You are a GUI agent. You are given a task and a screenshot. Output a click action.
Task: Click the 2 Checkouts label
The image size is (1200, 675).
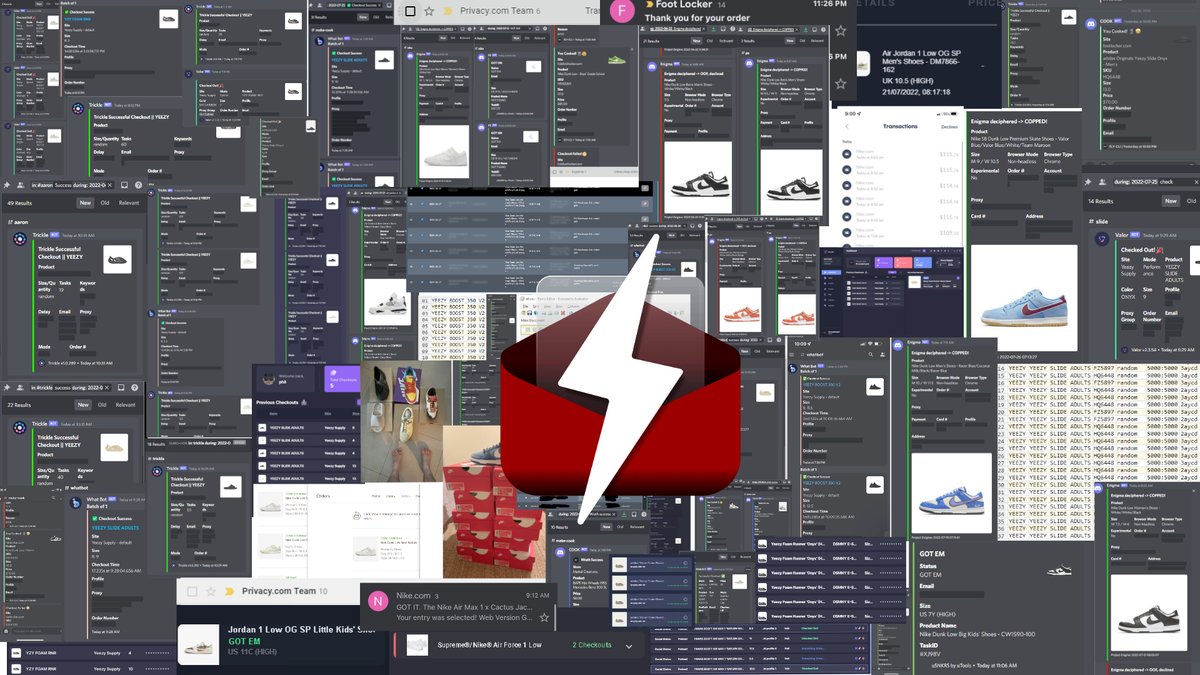tap(591, 645)
